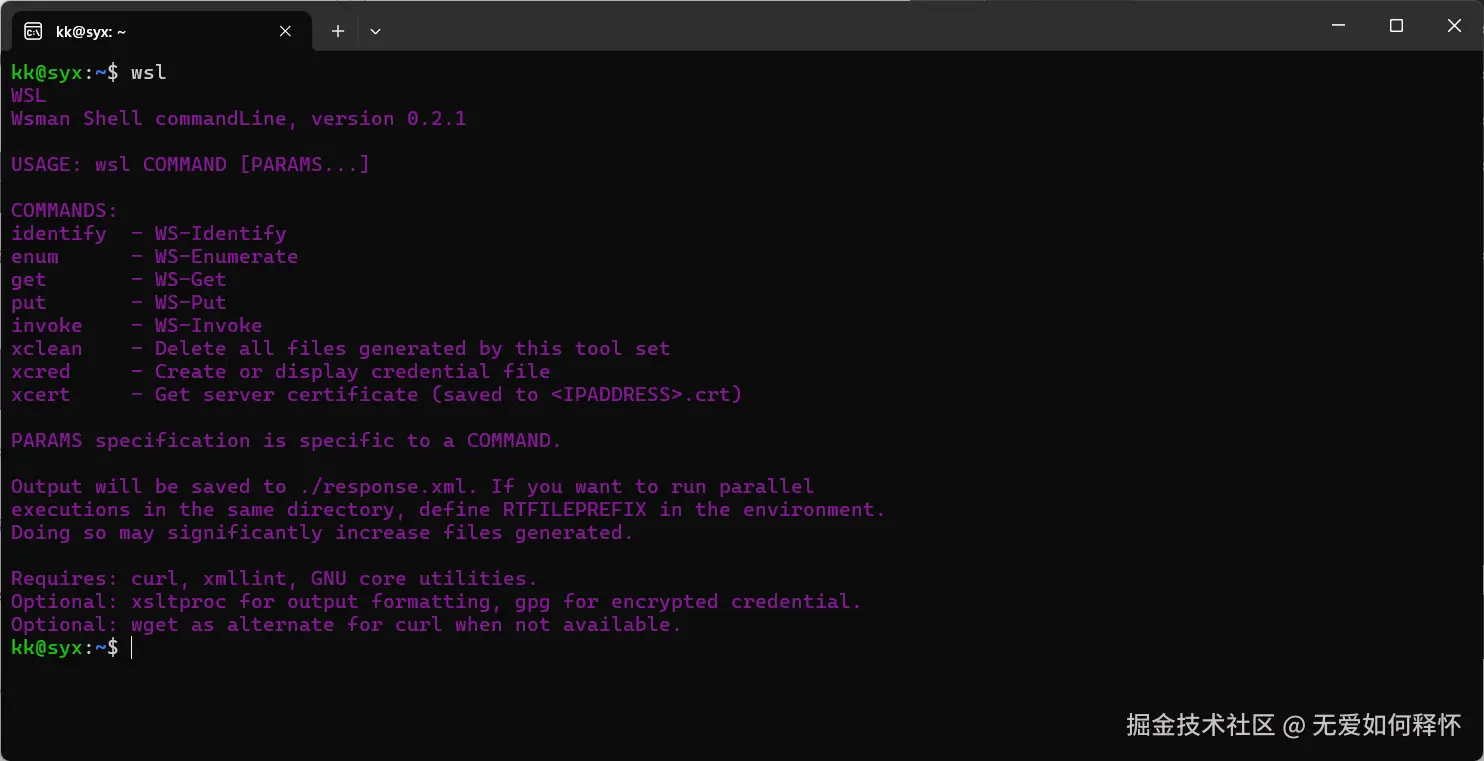Click the 'xclean' command name
The height and width of the screenshot is (761, 1484).
click(x=46, y=349)
